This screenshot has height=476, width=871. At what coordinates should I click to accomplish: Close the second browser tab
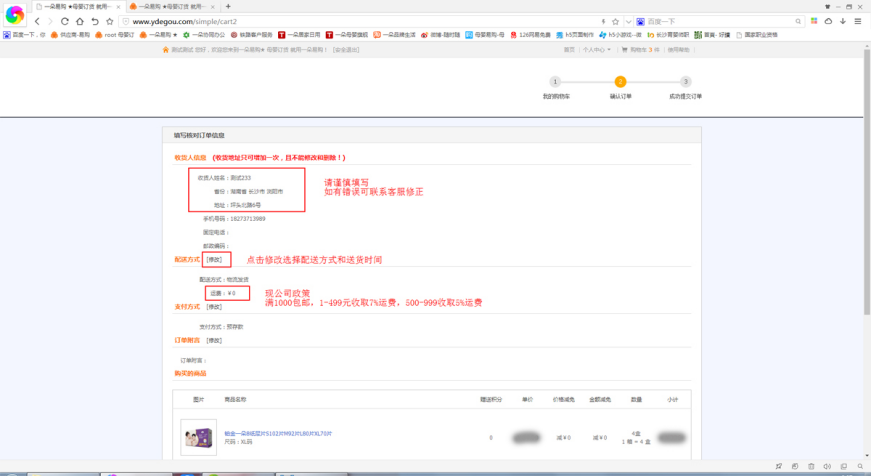213,7
